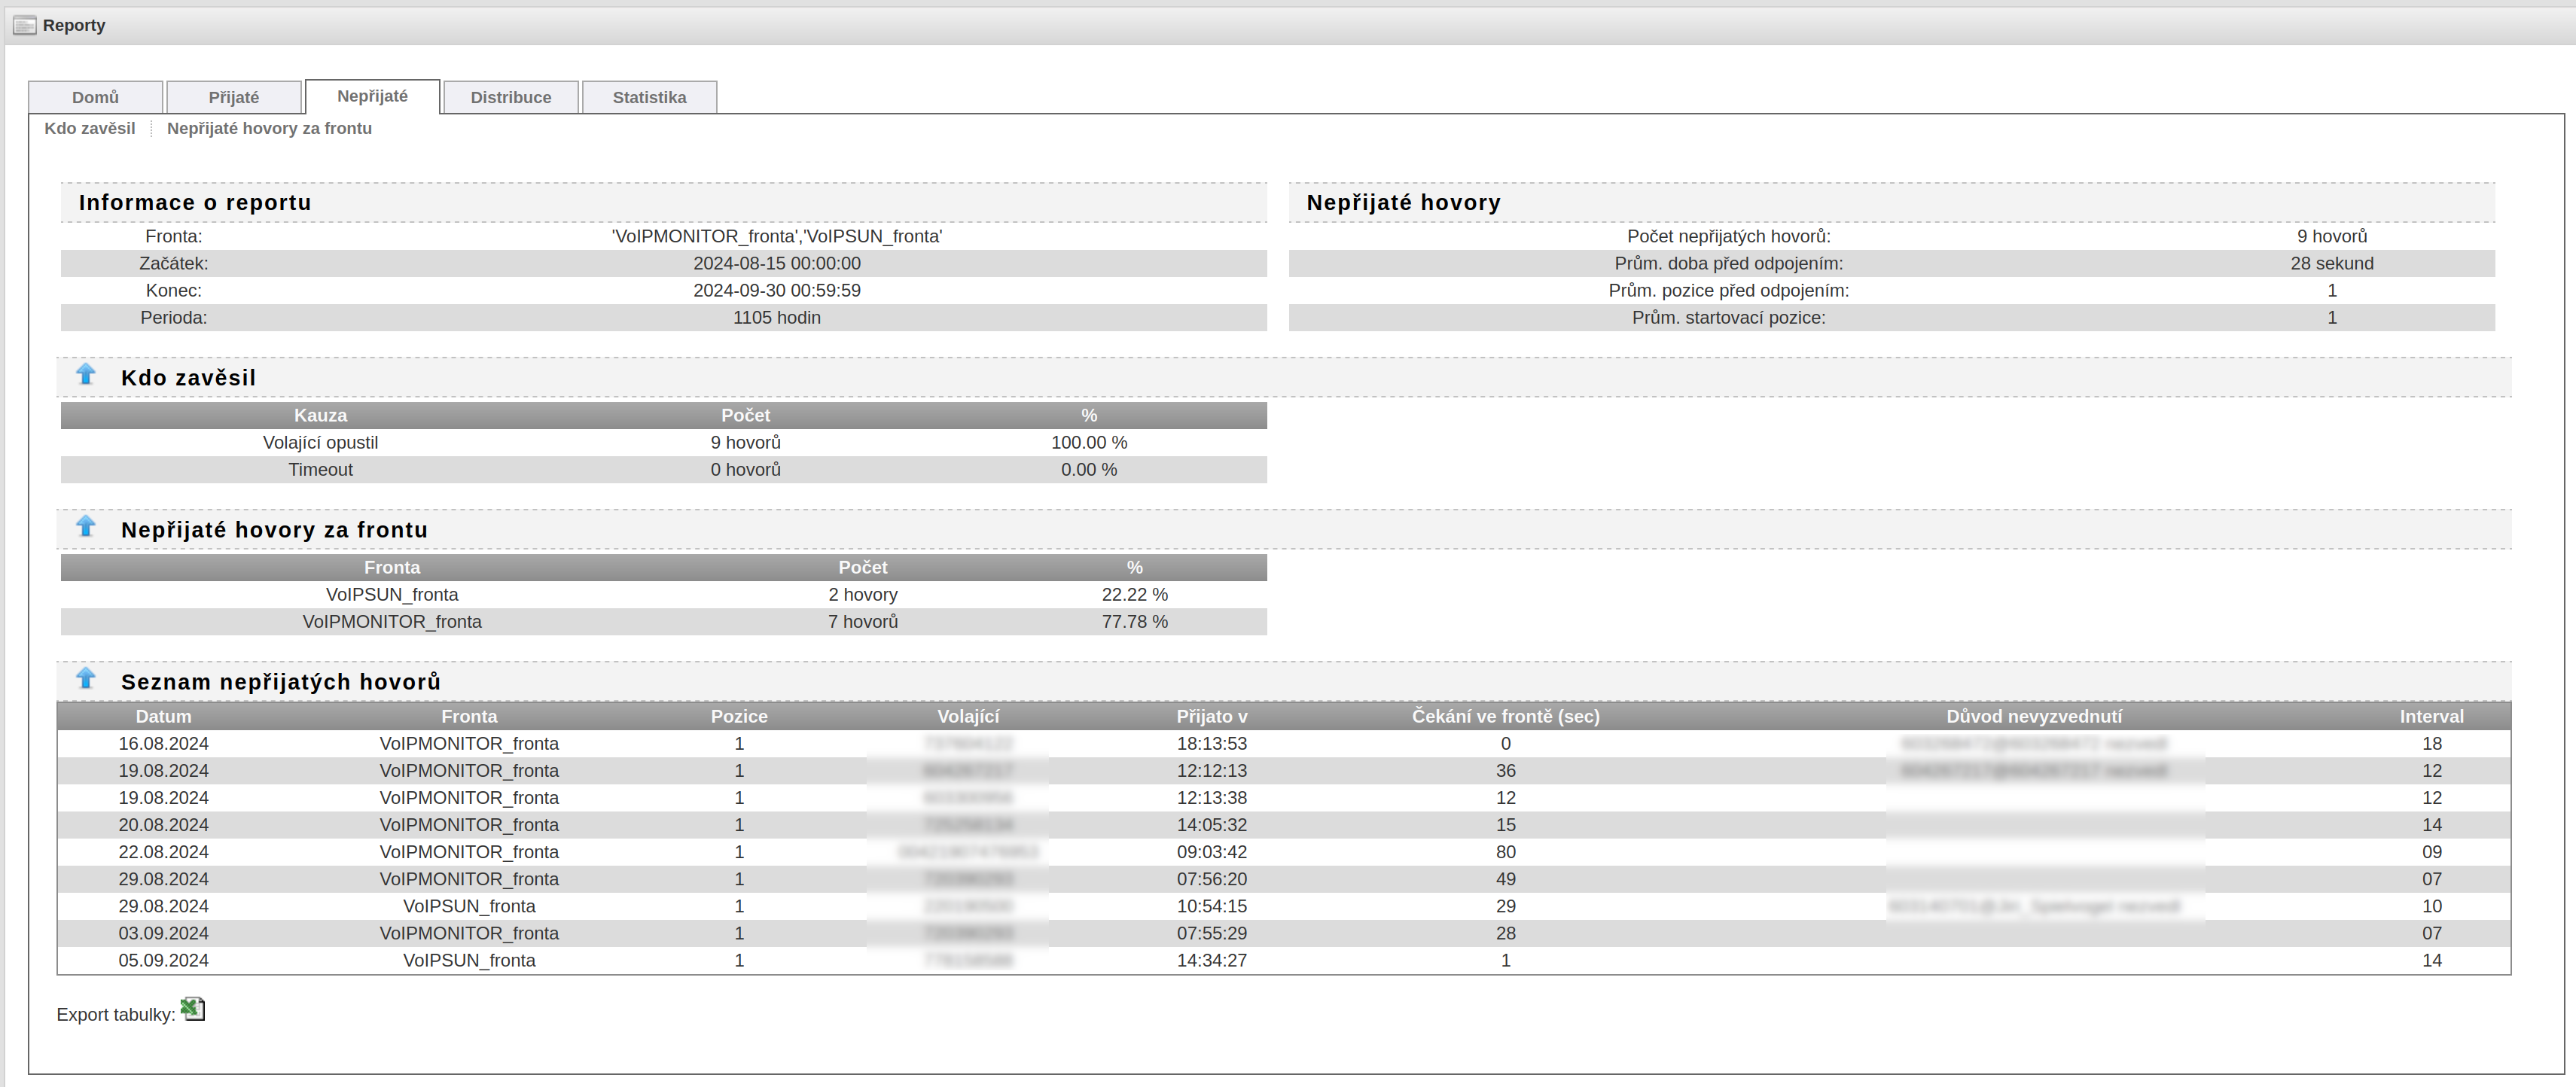Screen dimensions: 2576x1087
Task: Sort by the Přijato v column header
Action: (x=1212, y=716)
